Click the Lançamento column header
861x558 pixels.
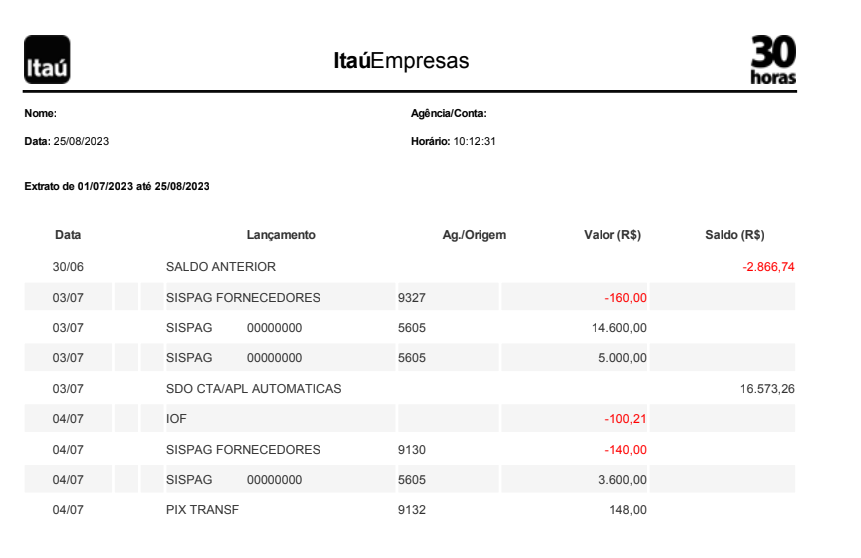281,235
